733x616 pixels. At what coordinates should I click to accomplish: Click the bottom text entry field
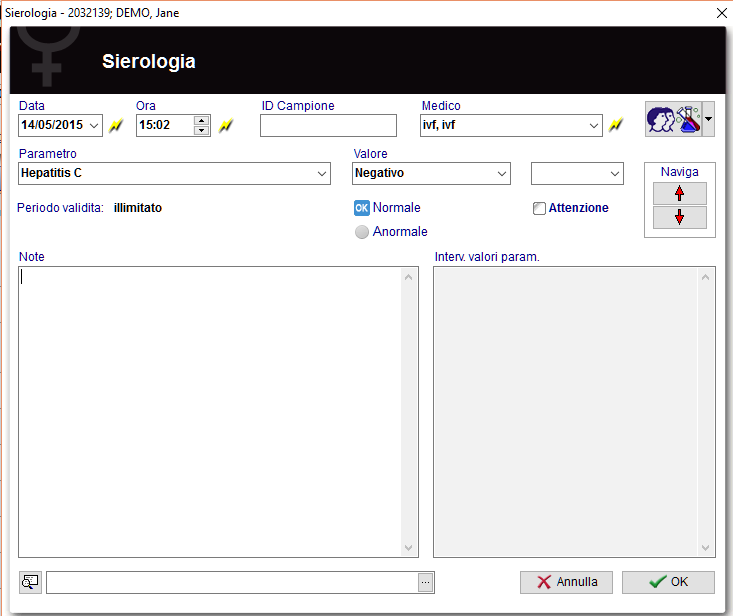[232, 582]
